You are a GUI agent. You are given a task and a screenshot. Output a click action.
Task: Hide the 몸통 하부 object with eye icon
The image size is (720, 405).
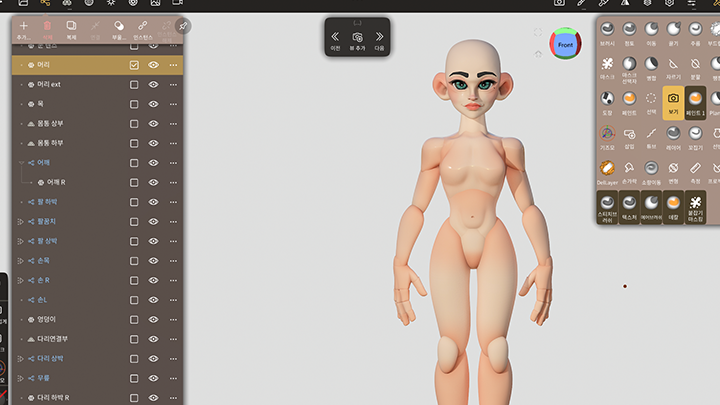(153, 143)
